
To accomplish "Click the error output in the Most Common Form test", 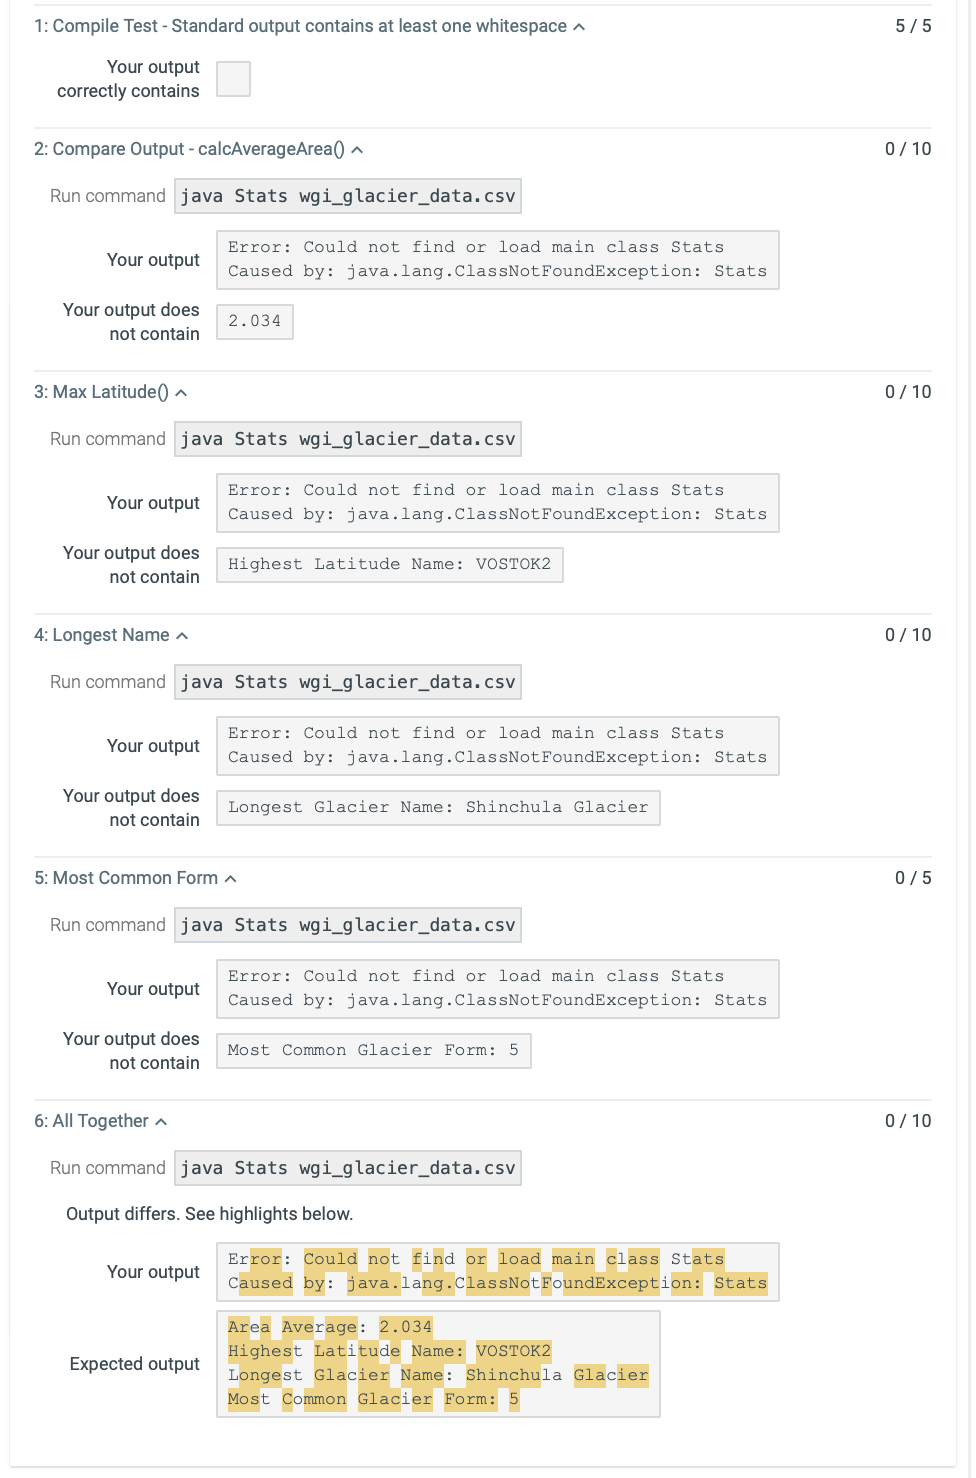I will 498,989.
